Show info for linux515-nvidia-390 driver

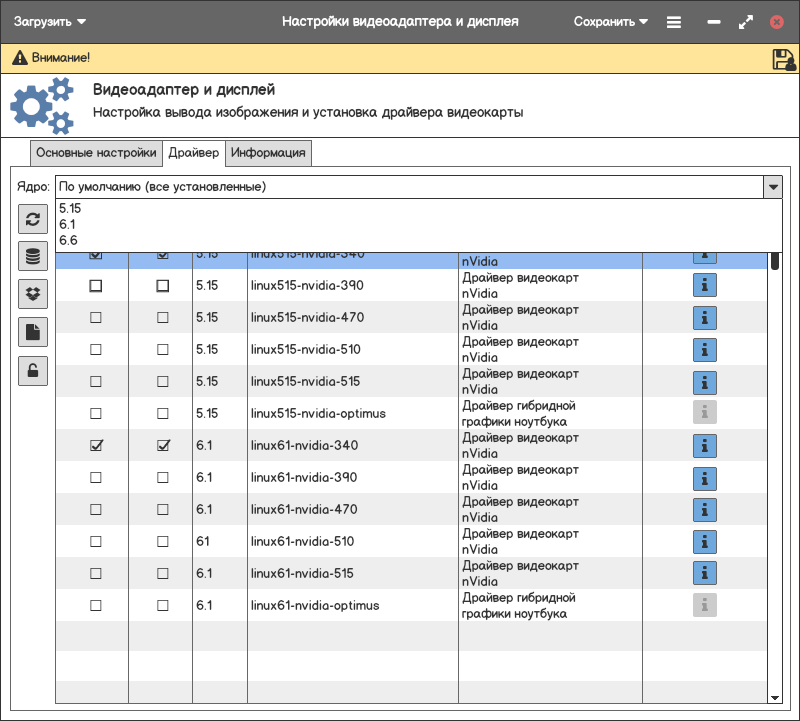point(705,286)
